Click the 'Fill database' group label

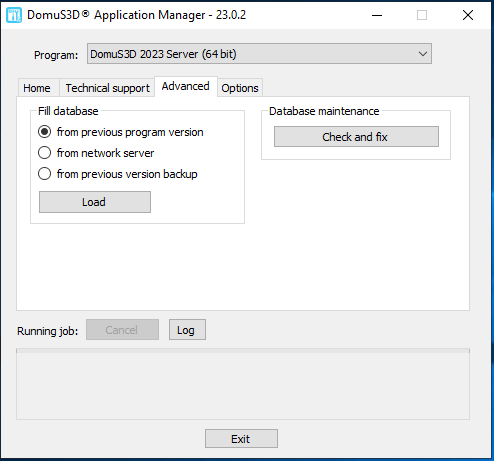68,111
